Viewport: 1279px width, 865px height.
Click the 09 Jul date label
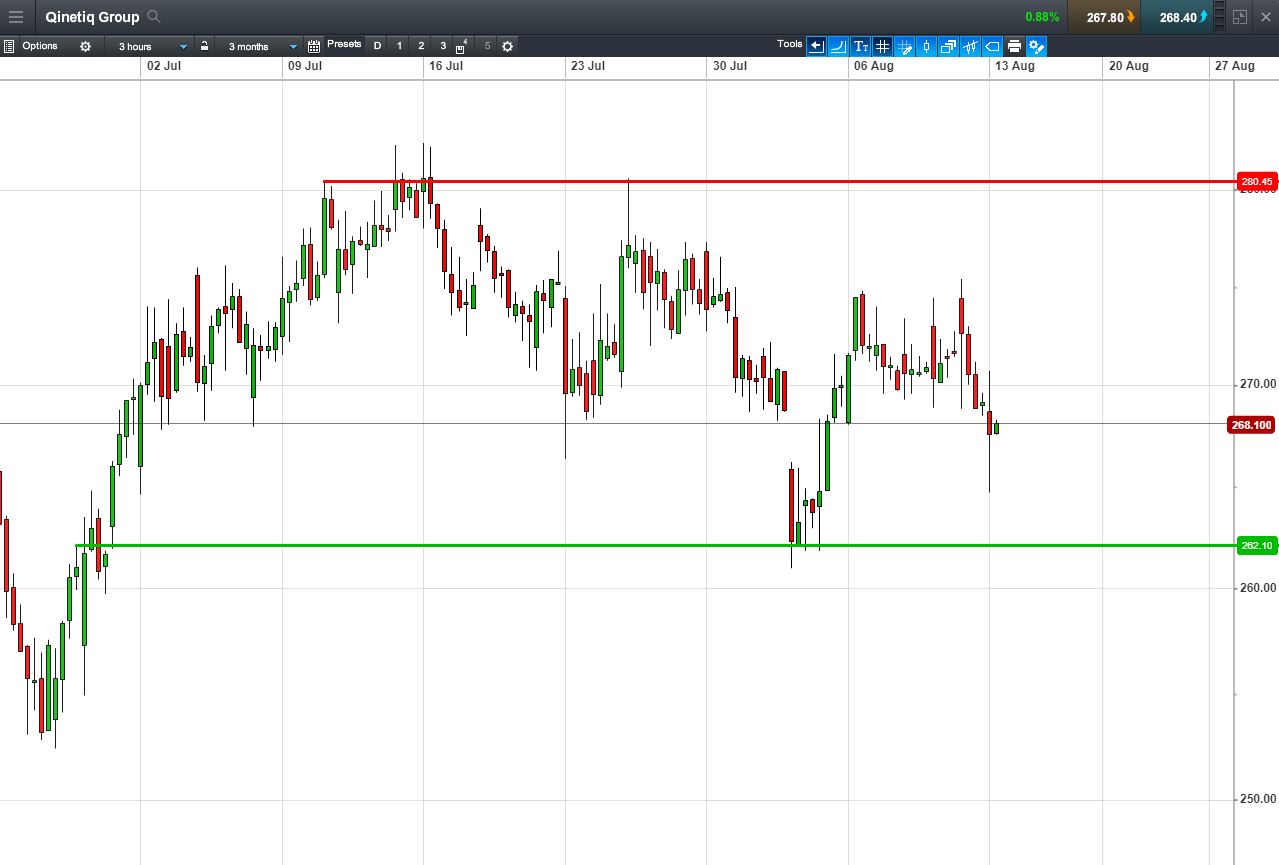pyautogui.click(x=305, y=66)
